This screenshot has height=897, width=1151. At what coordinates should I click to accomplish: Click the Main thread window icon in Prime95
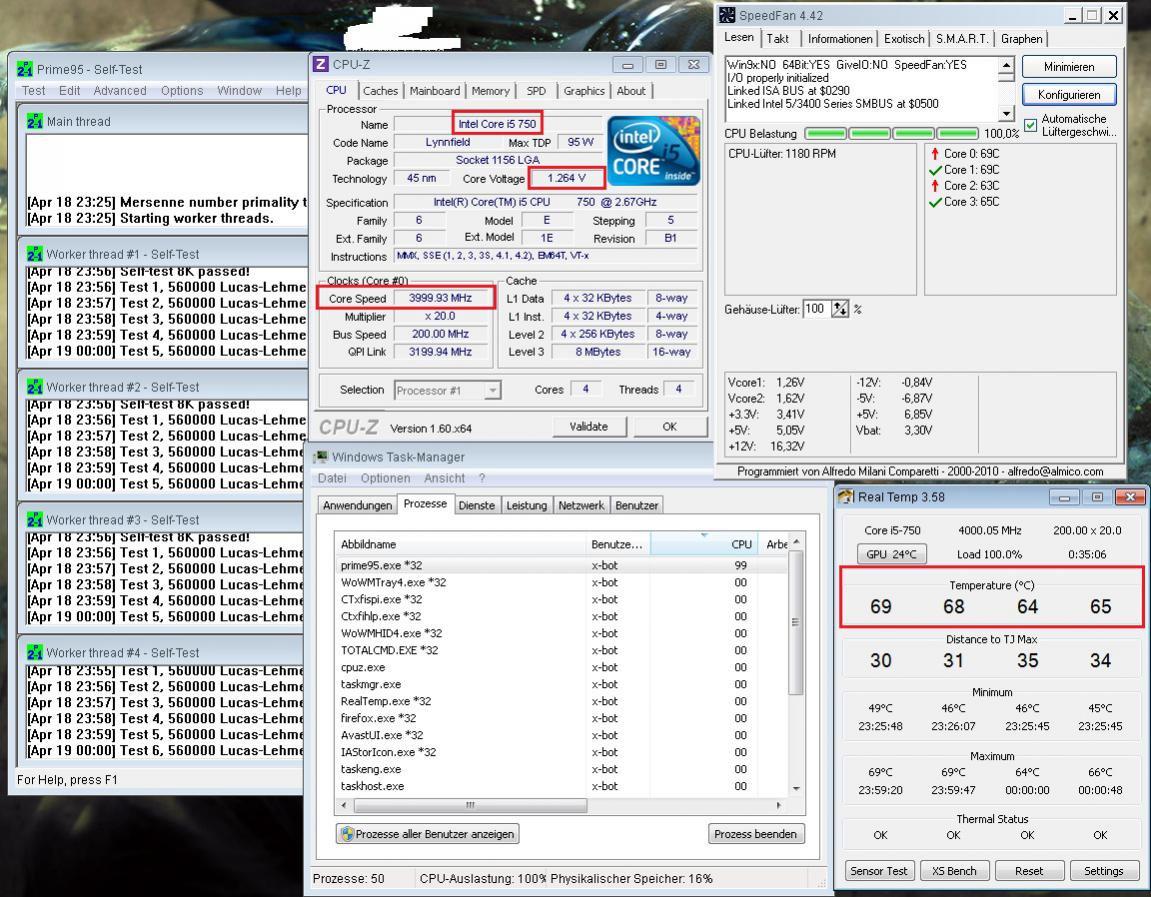(x=35, y=122)
